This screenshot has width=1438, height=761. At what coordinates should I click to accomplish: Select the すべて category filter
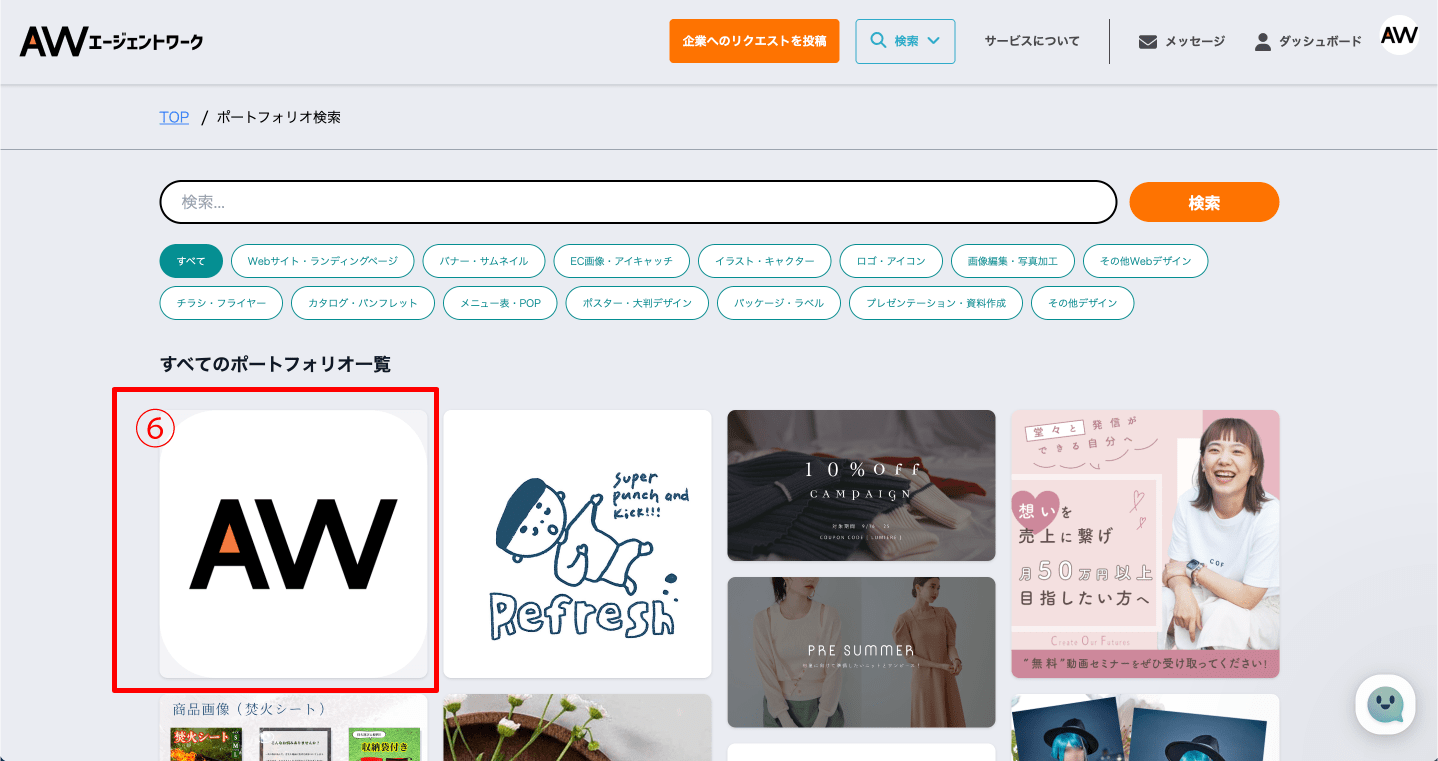click(x=191, y=261)
